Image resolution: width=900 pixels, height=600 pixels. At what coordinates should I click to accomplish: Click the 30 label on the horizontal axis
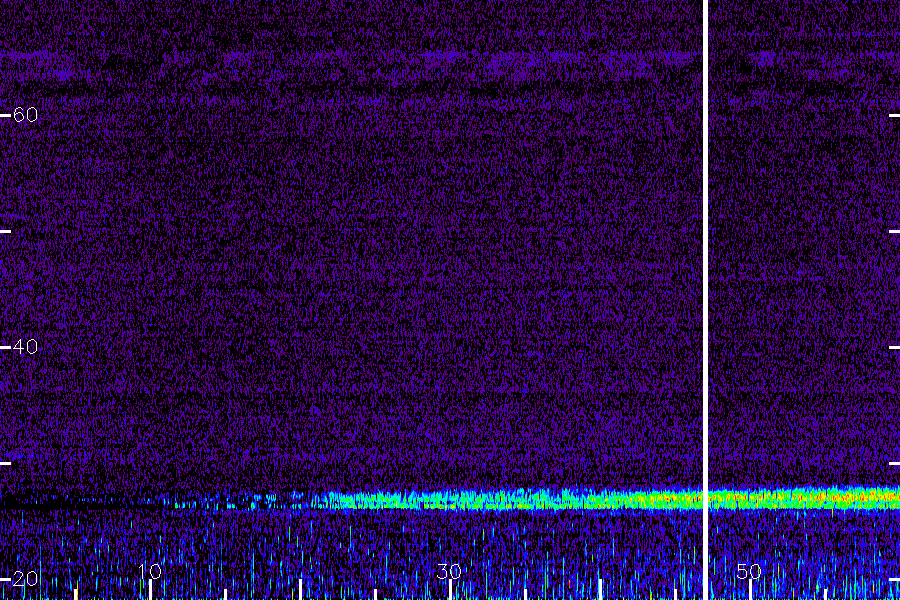449,571
